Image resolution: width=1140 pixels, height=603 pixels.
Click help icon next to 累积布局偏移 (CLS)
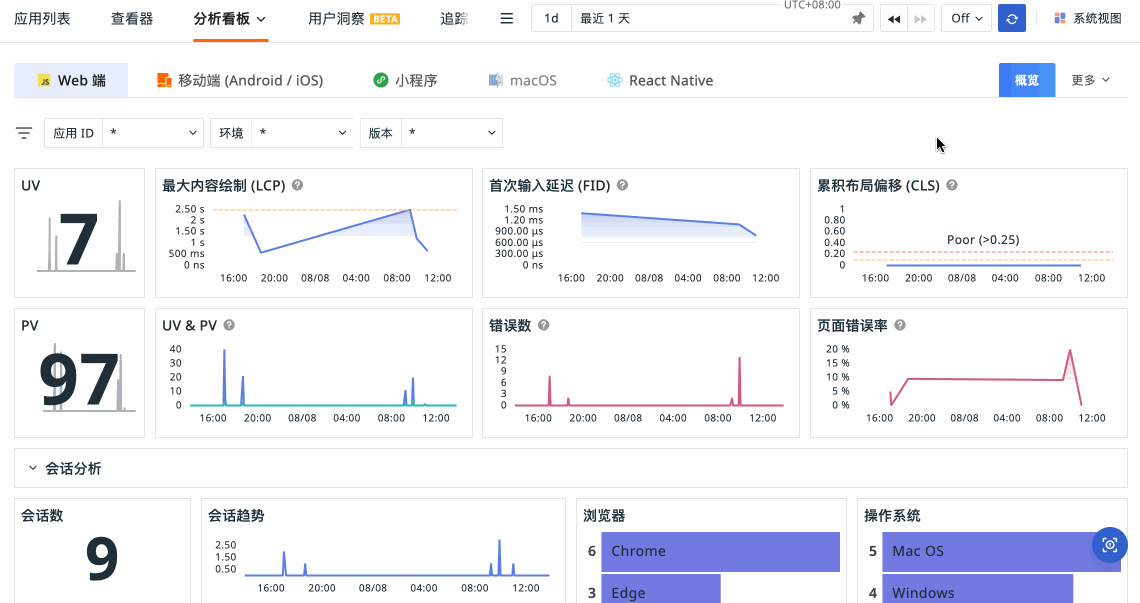952,185
